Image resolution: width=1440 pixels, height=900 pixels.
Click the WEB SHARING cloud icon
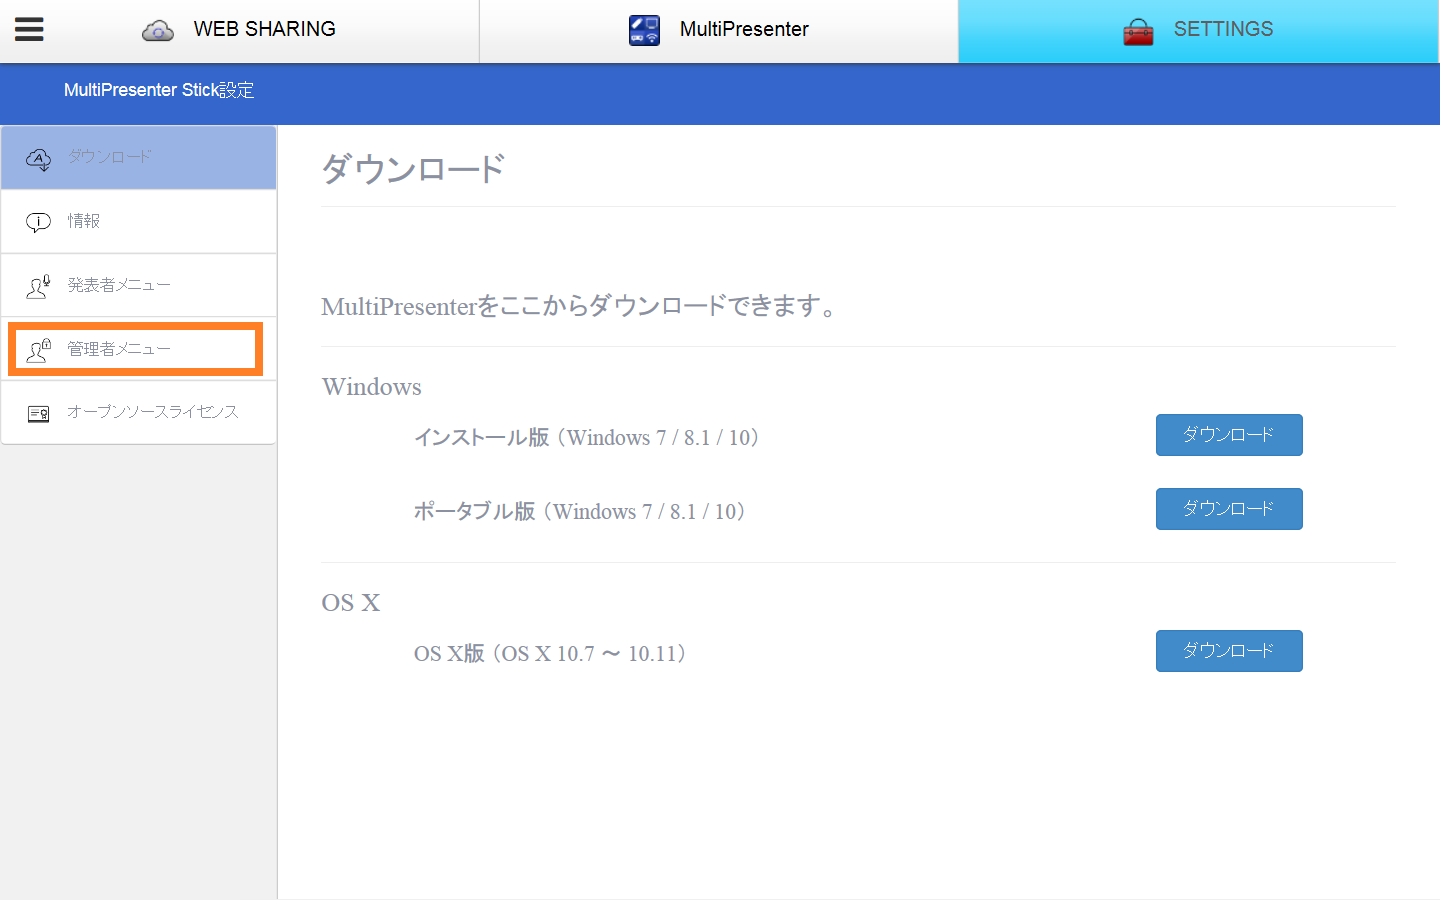click(x=157, y=31)
